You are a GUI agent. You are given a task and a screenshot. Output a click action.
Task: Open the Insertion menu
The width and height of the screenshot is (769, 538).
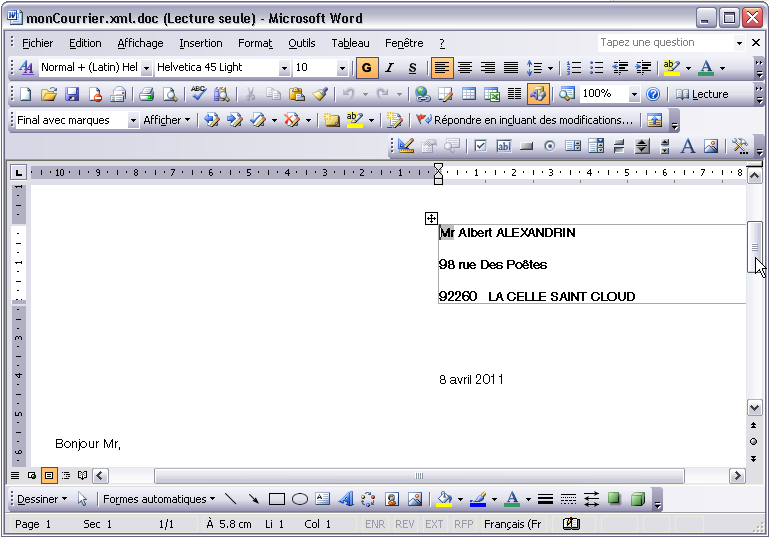pyautogui.click(x=201, y=43)
